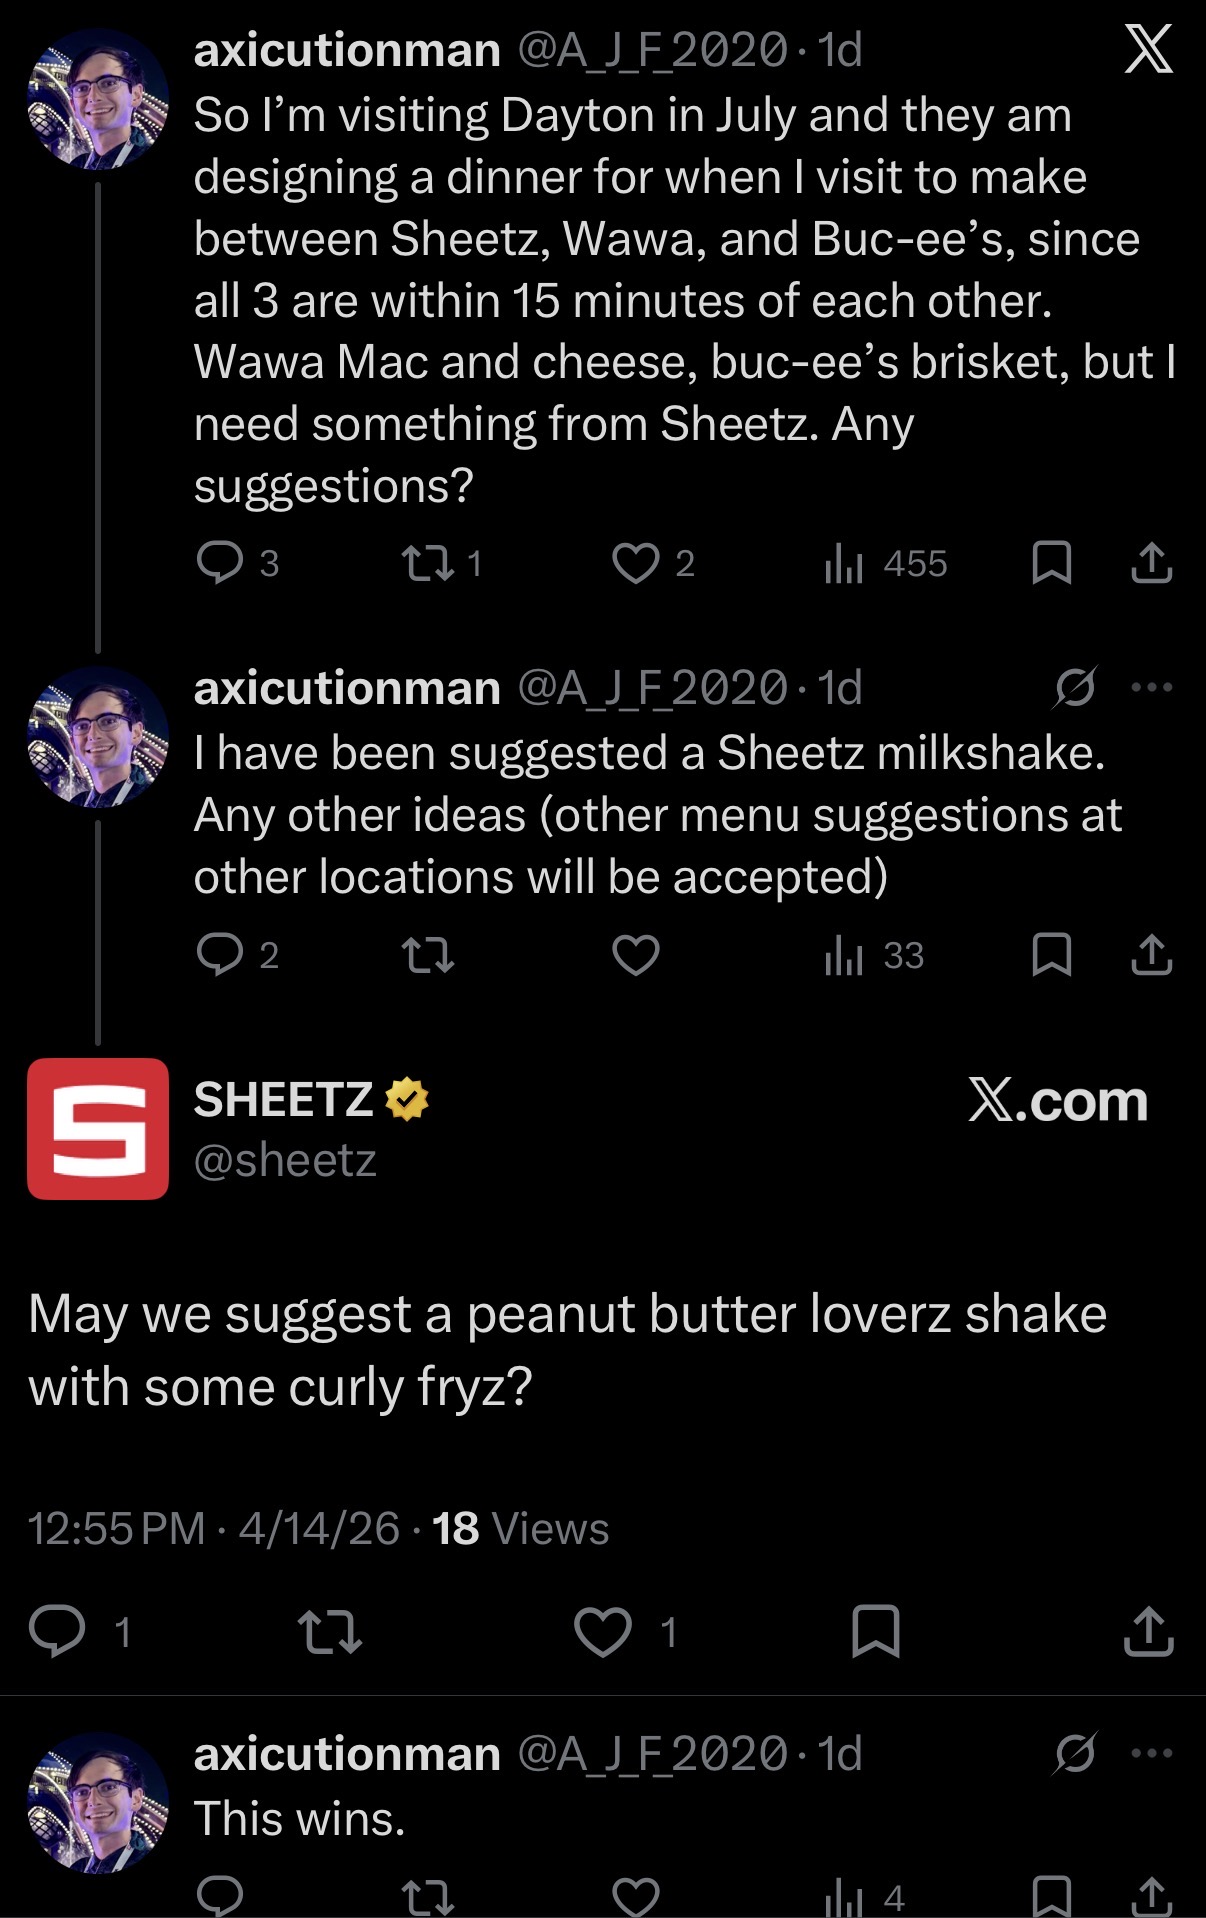This screenshot has width=1206, height=1918.
Task: Like the Sheetz milkshake suggestion tweet
Action: click(636, 955)
